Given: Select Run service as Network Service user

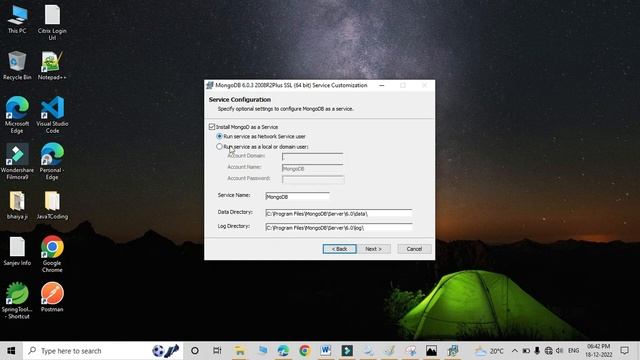Looking at the screenshot, I should click(219, 136).
